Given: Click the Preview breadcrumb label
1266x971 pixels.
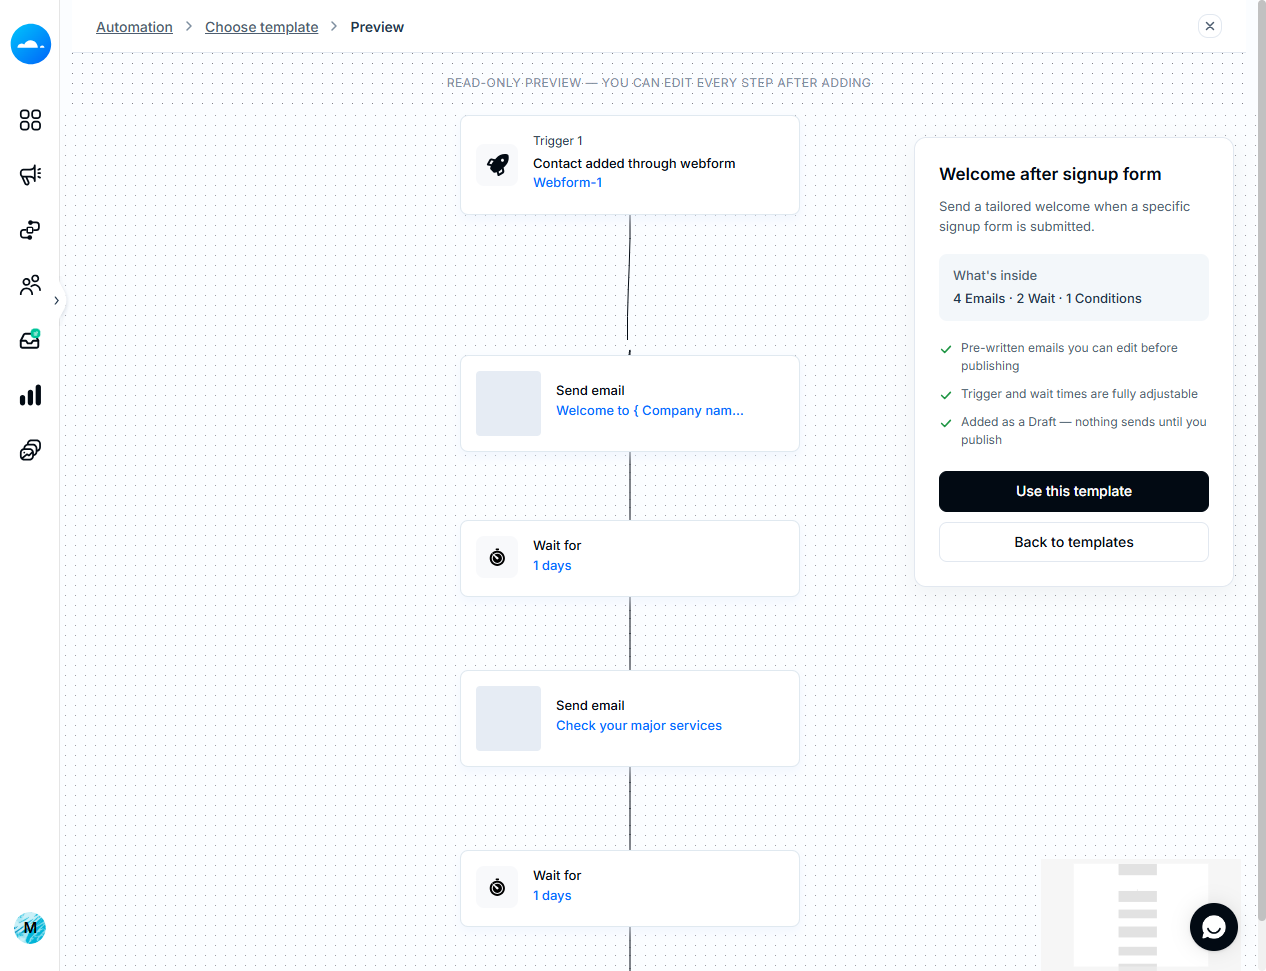Looking at the screenshot, I should (377, 27).
